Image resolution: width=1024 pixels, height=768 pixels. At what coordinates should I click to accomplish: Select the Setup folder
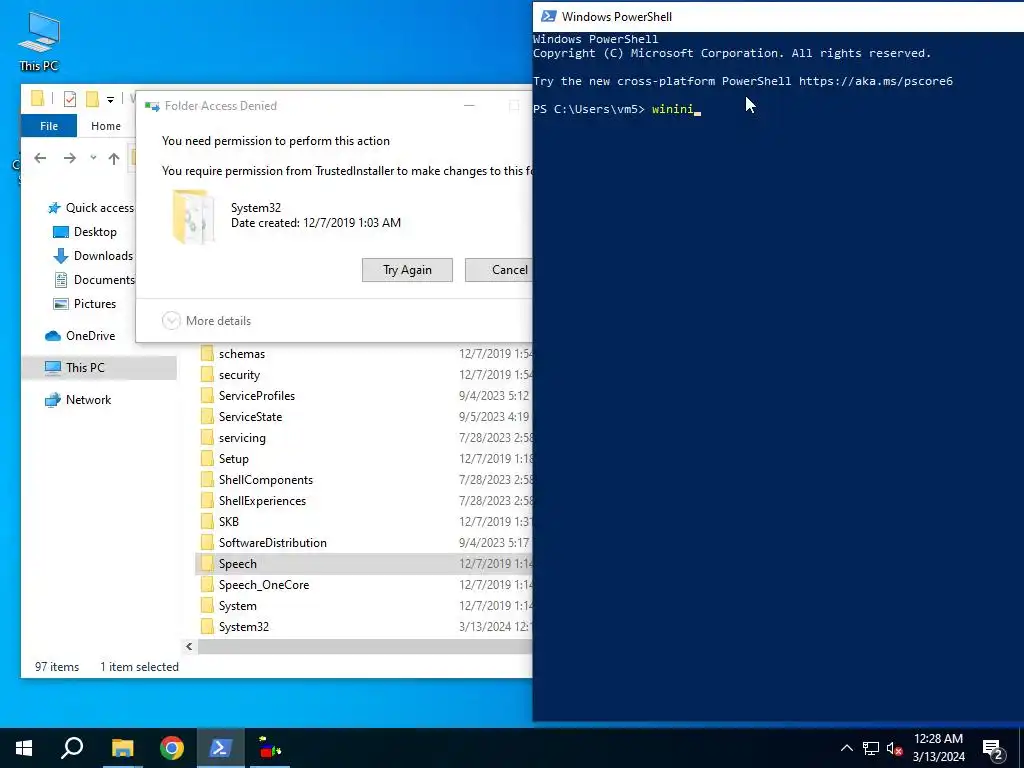pos(364,458)
